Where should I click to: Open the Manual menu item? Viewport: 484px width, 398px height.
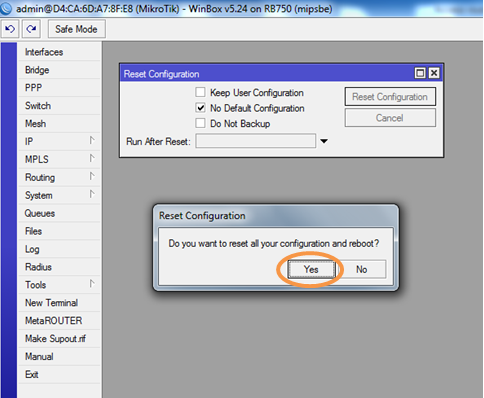click(59, 357)
